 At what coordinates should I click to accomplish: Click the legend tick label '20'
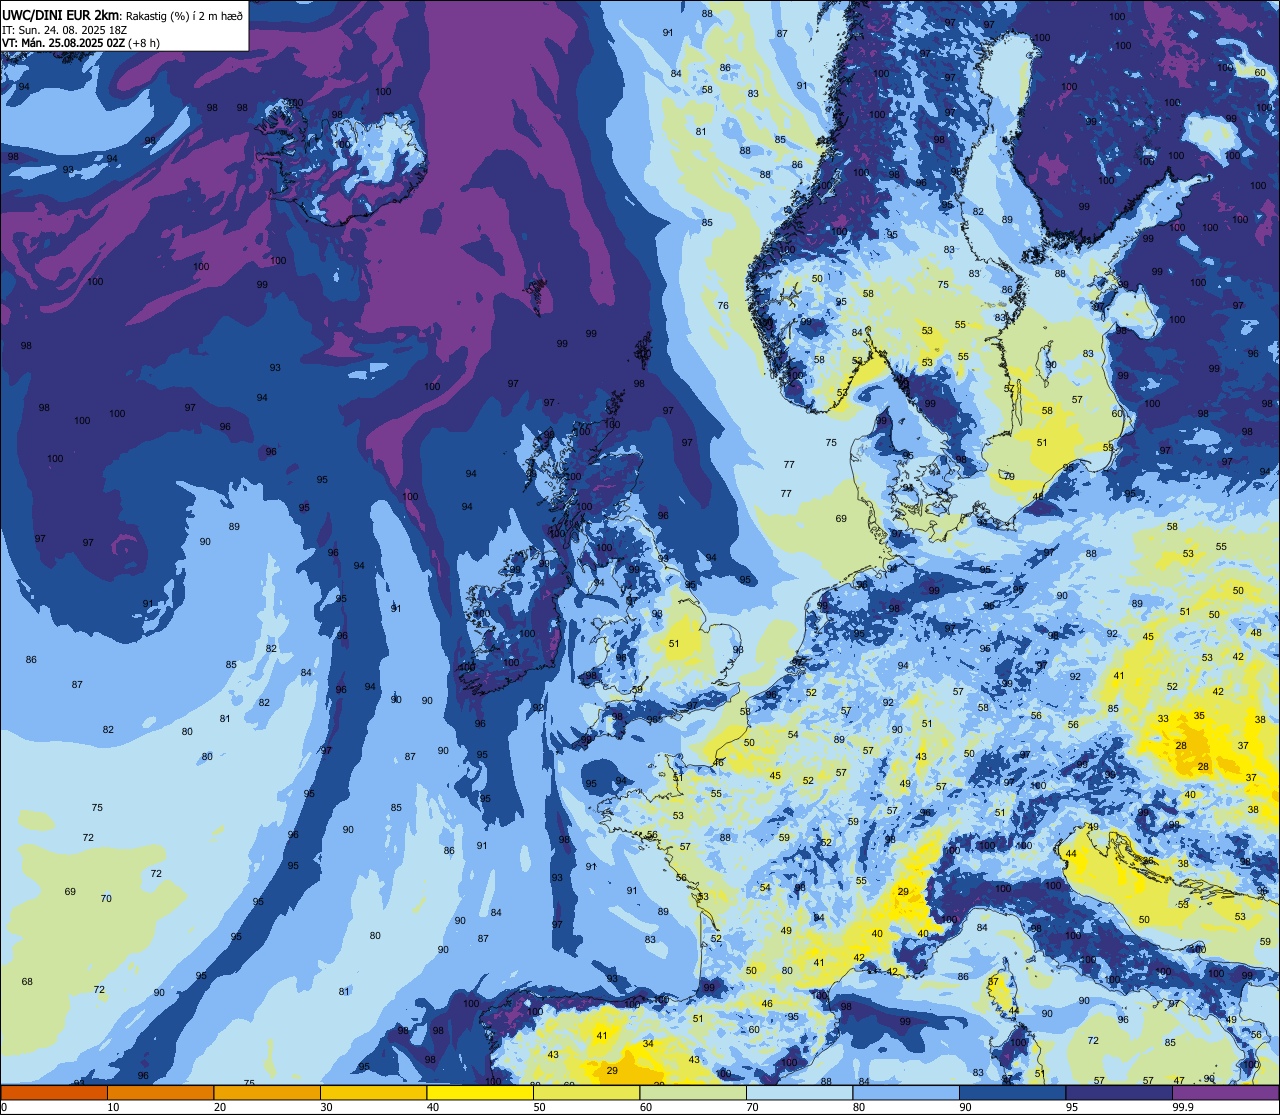(220, 1106)
